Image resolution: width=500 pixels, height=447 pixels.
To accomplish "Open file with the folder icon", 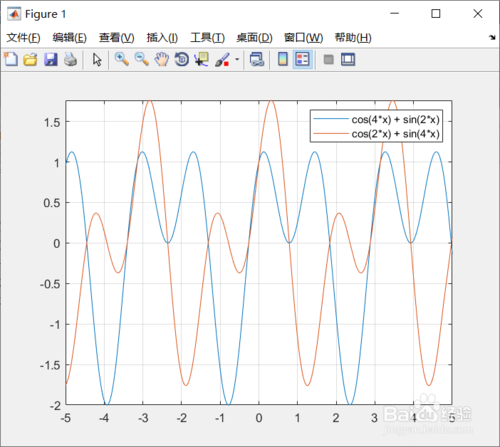I will pyautogui.click(x=30, y=60).
